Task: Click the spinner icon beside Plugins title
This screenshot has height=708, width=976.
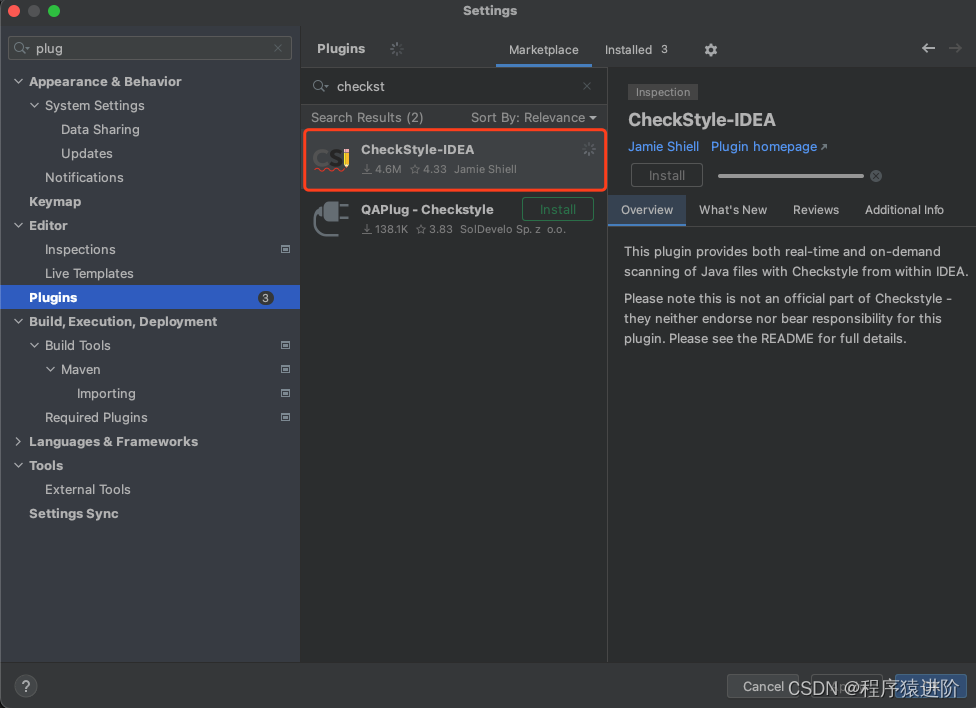Action: [x=396, y=49]
